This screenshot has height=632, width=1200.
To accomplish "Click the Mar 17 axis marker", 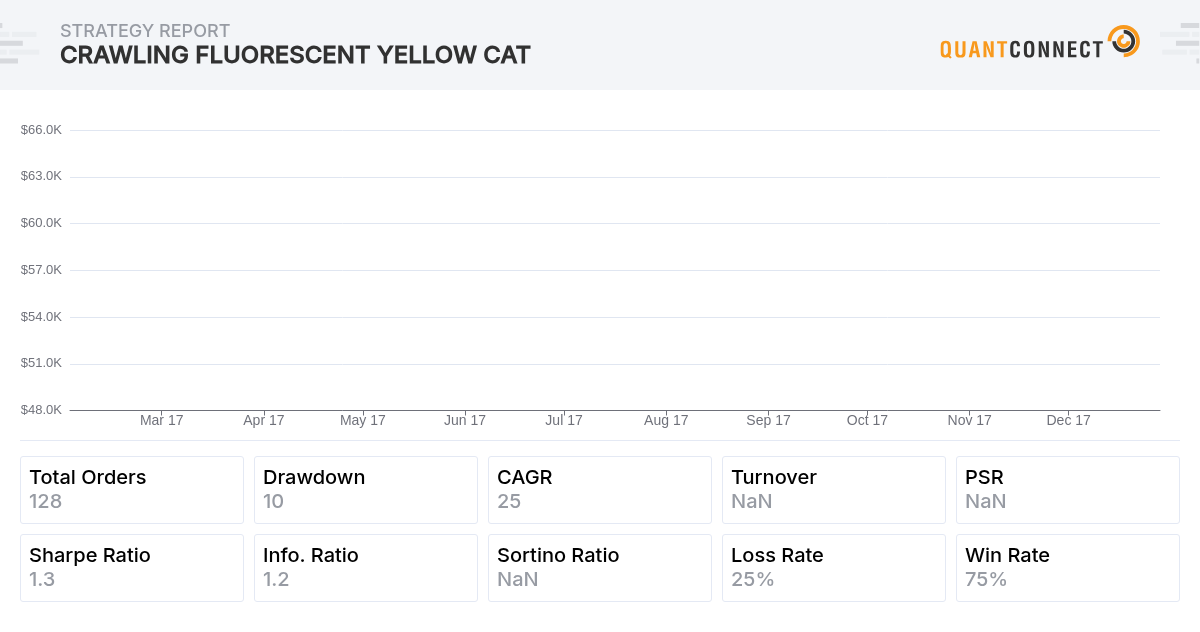I will click(x=162, y=420).
